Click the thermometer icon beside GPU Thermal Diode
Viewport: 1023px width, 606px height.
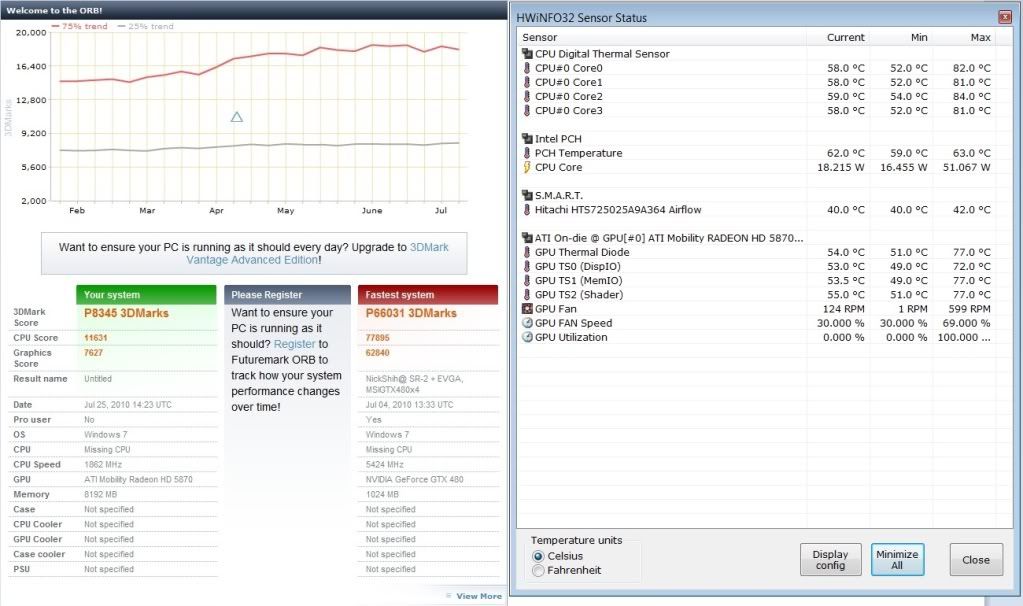[527, 252]
